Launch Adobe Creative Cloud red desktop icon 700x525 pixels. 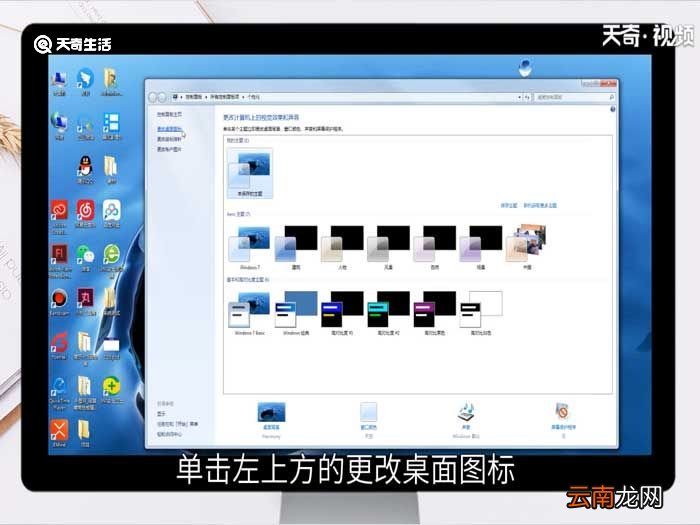59,211
